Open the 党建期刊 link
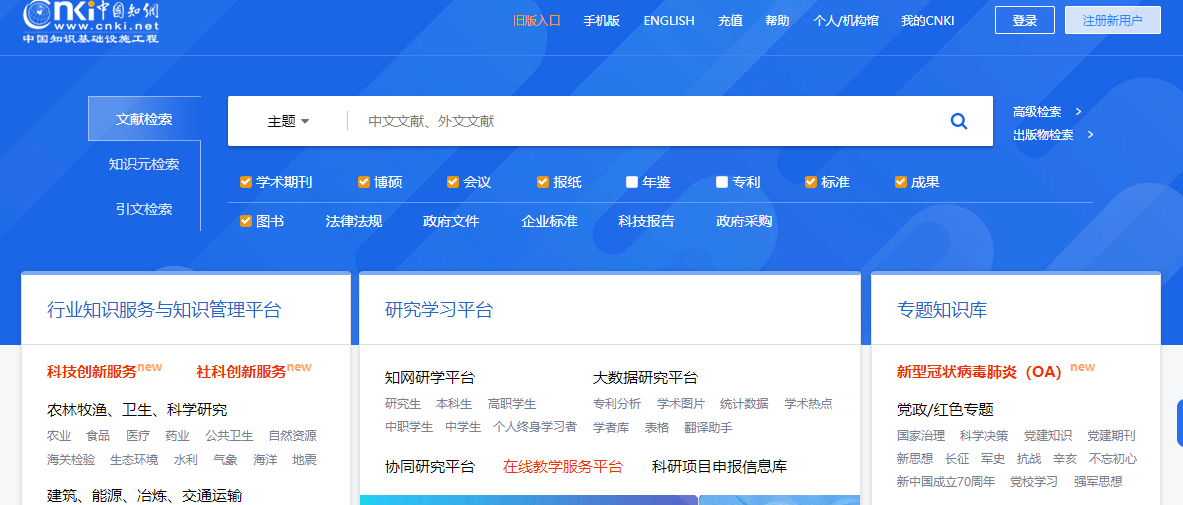This screenshot has width=1183, height=505. (1111, 436)
